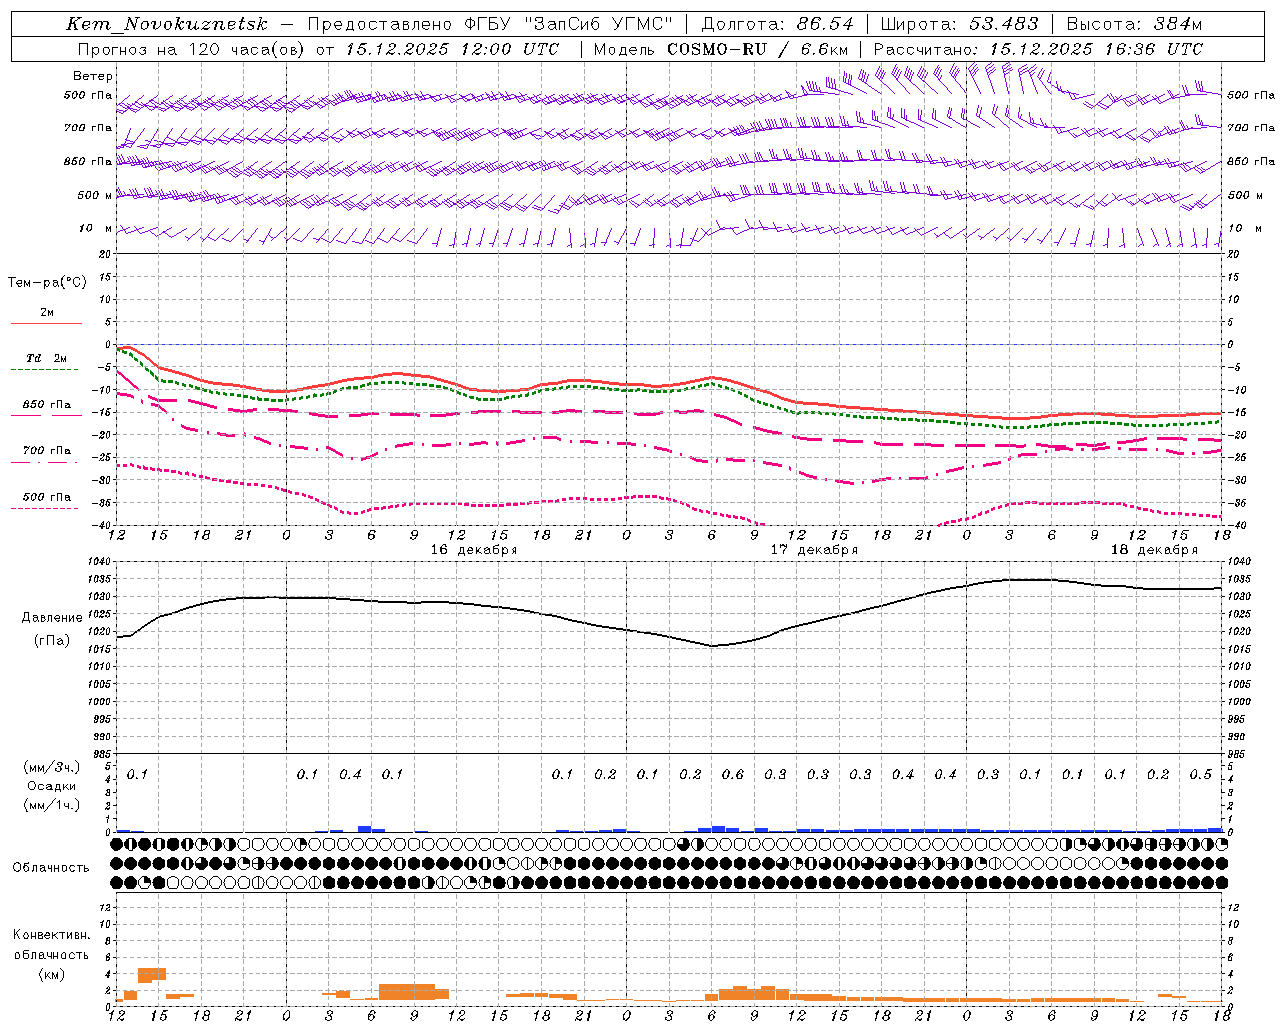This screenshot has width=1280, height=1024.
Task: Click the "Модель COSMO-RU / 6.6км" label
Action: (721, 49)
